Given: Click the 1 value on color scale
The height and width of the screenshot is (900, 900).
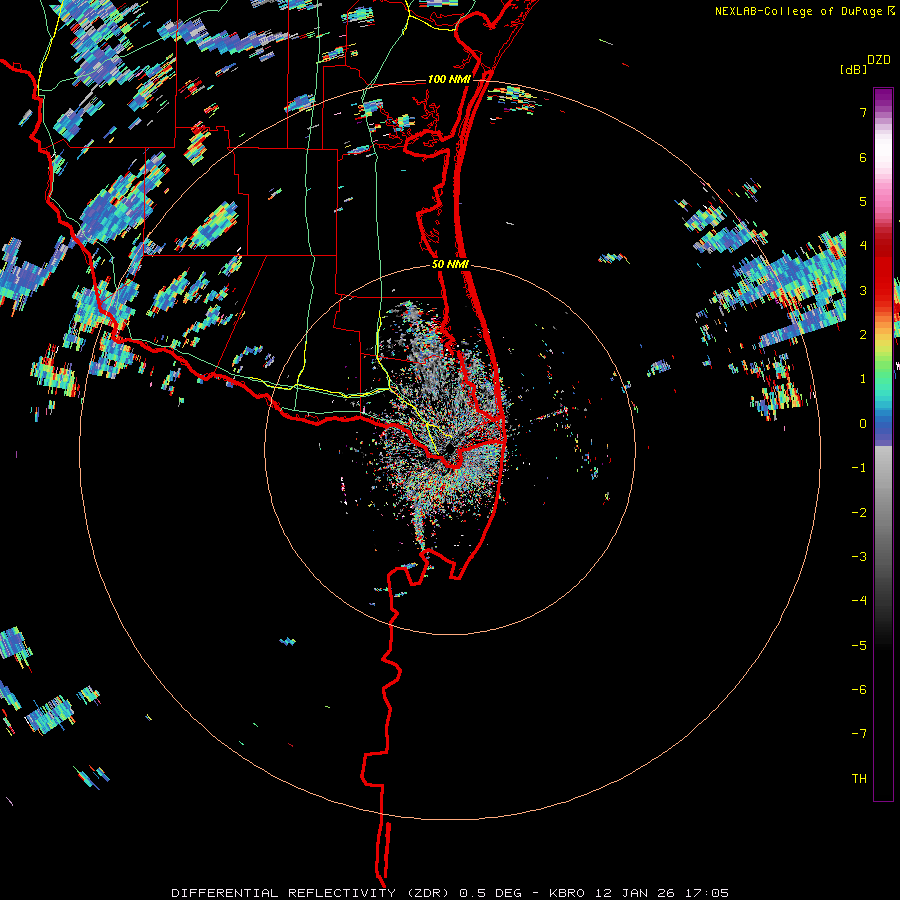Looking at the screenshot, I should (x=863, y=379).
